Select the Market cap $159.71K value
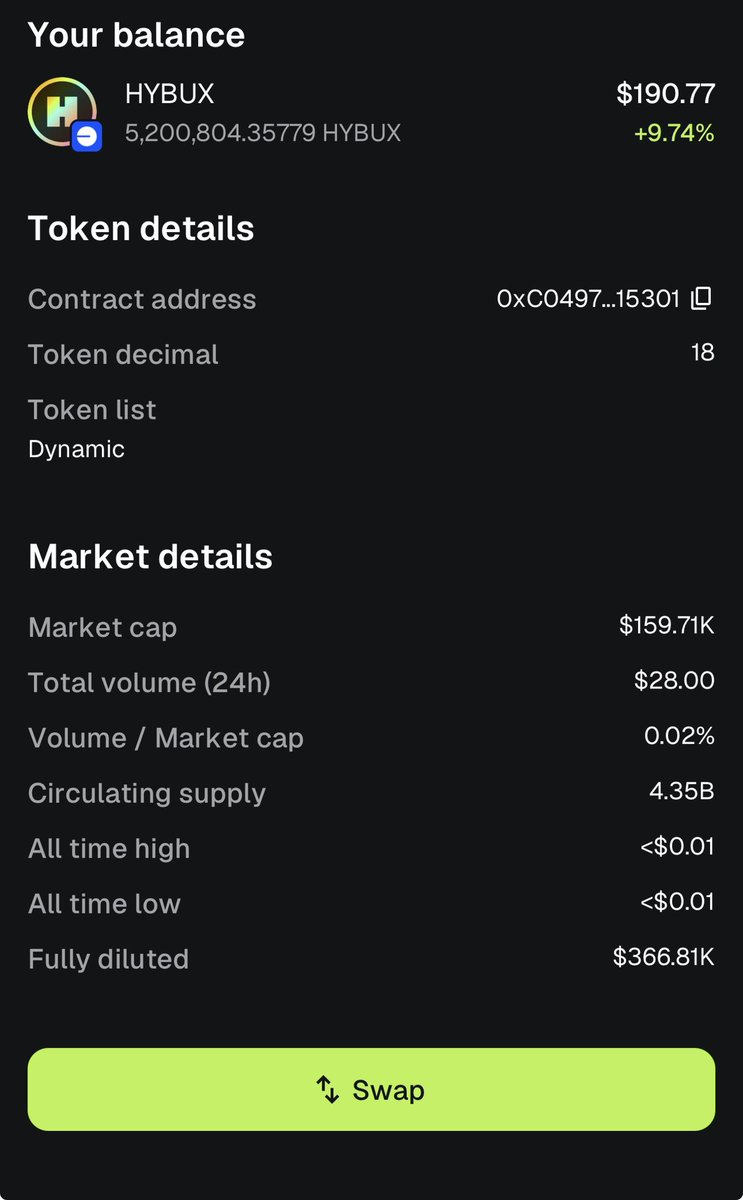The height and width of the screenshot is (1200, 743). 666,626
